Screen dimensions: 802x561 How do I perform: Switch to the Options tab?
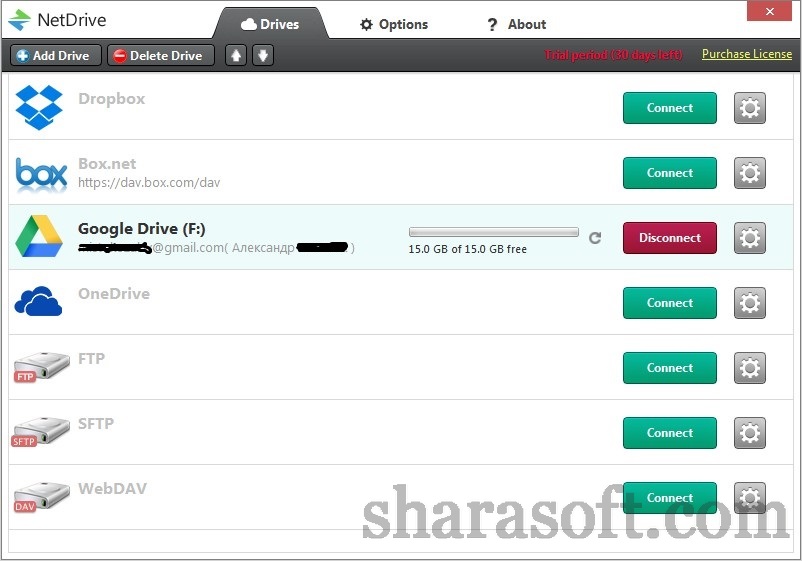(394, 24)
